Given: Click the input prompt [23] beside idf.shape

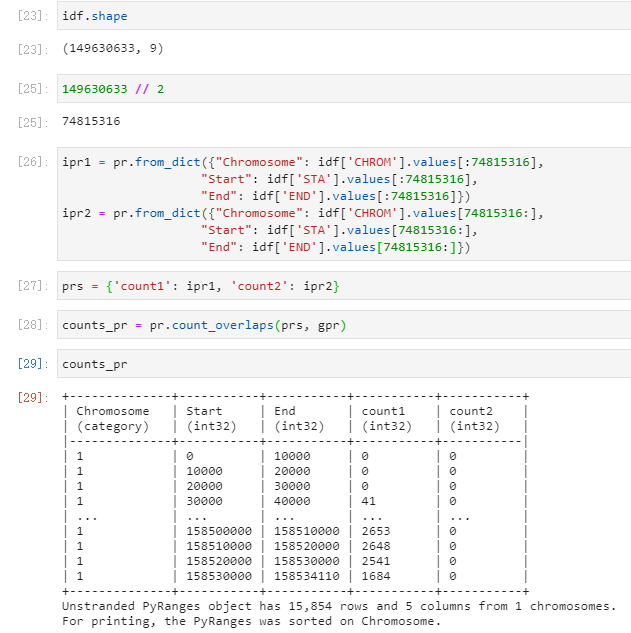Looking at the screenshot, I should click(x=32, y=16).
